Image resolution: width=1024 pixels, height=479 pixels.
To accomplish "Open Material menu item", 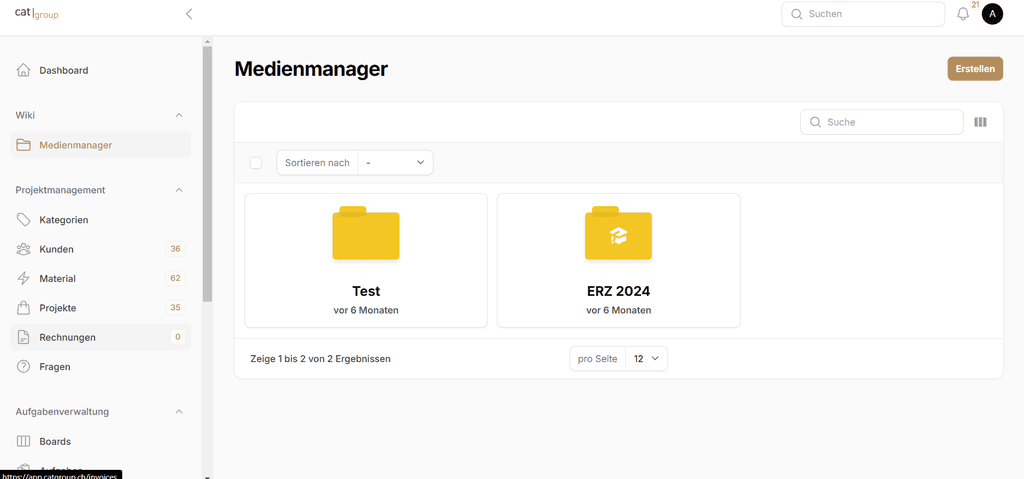I will tap(101, 278).
